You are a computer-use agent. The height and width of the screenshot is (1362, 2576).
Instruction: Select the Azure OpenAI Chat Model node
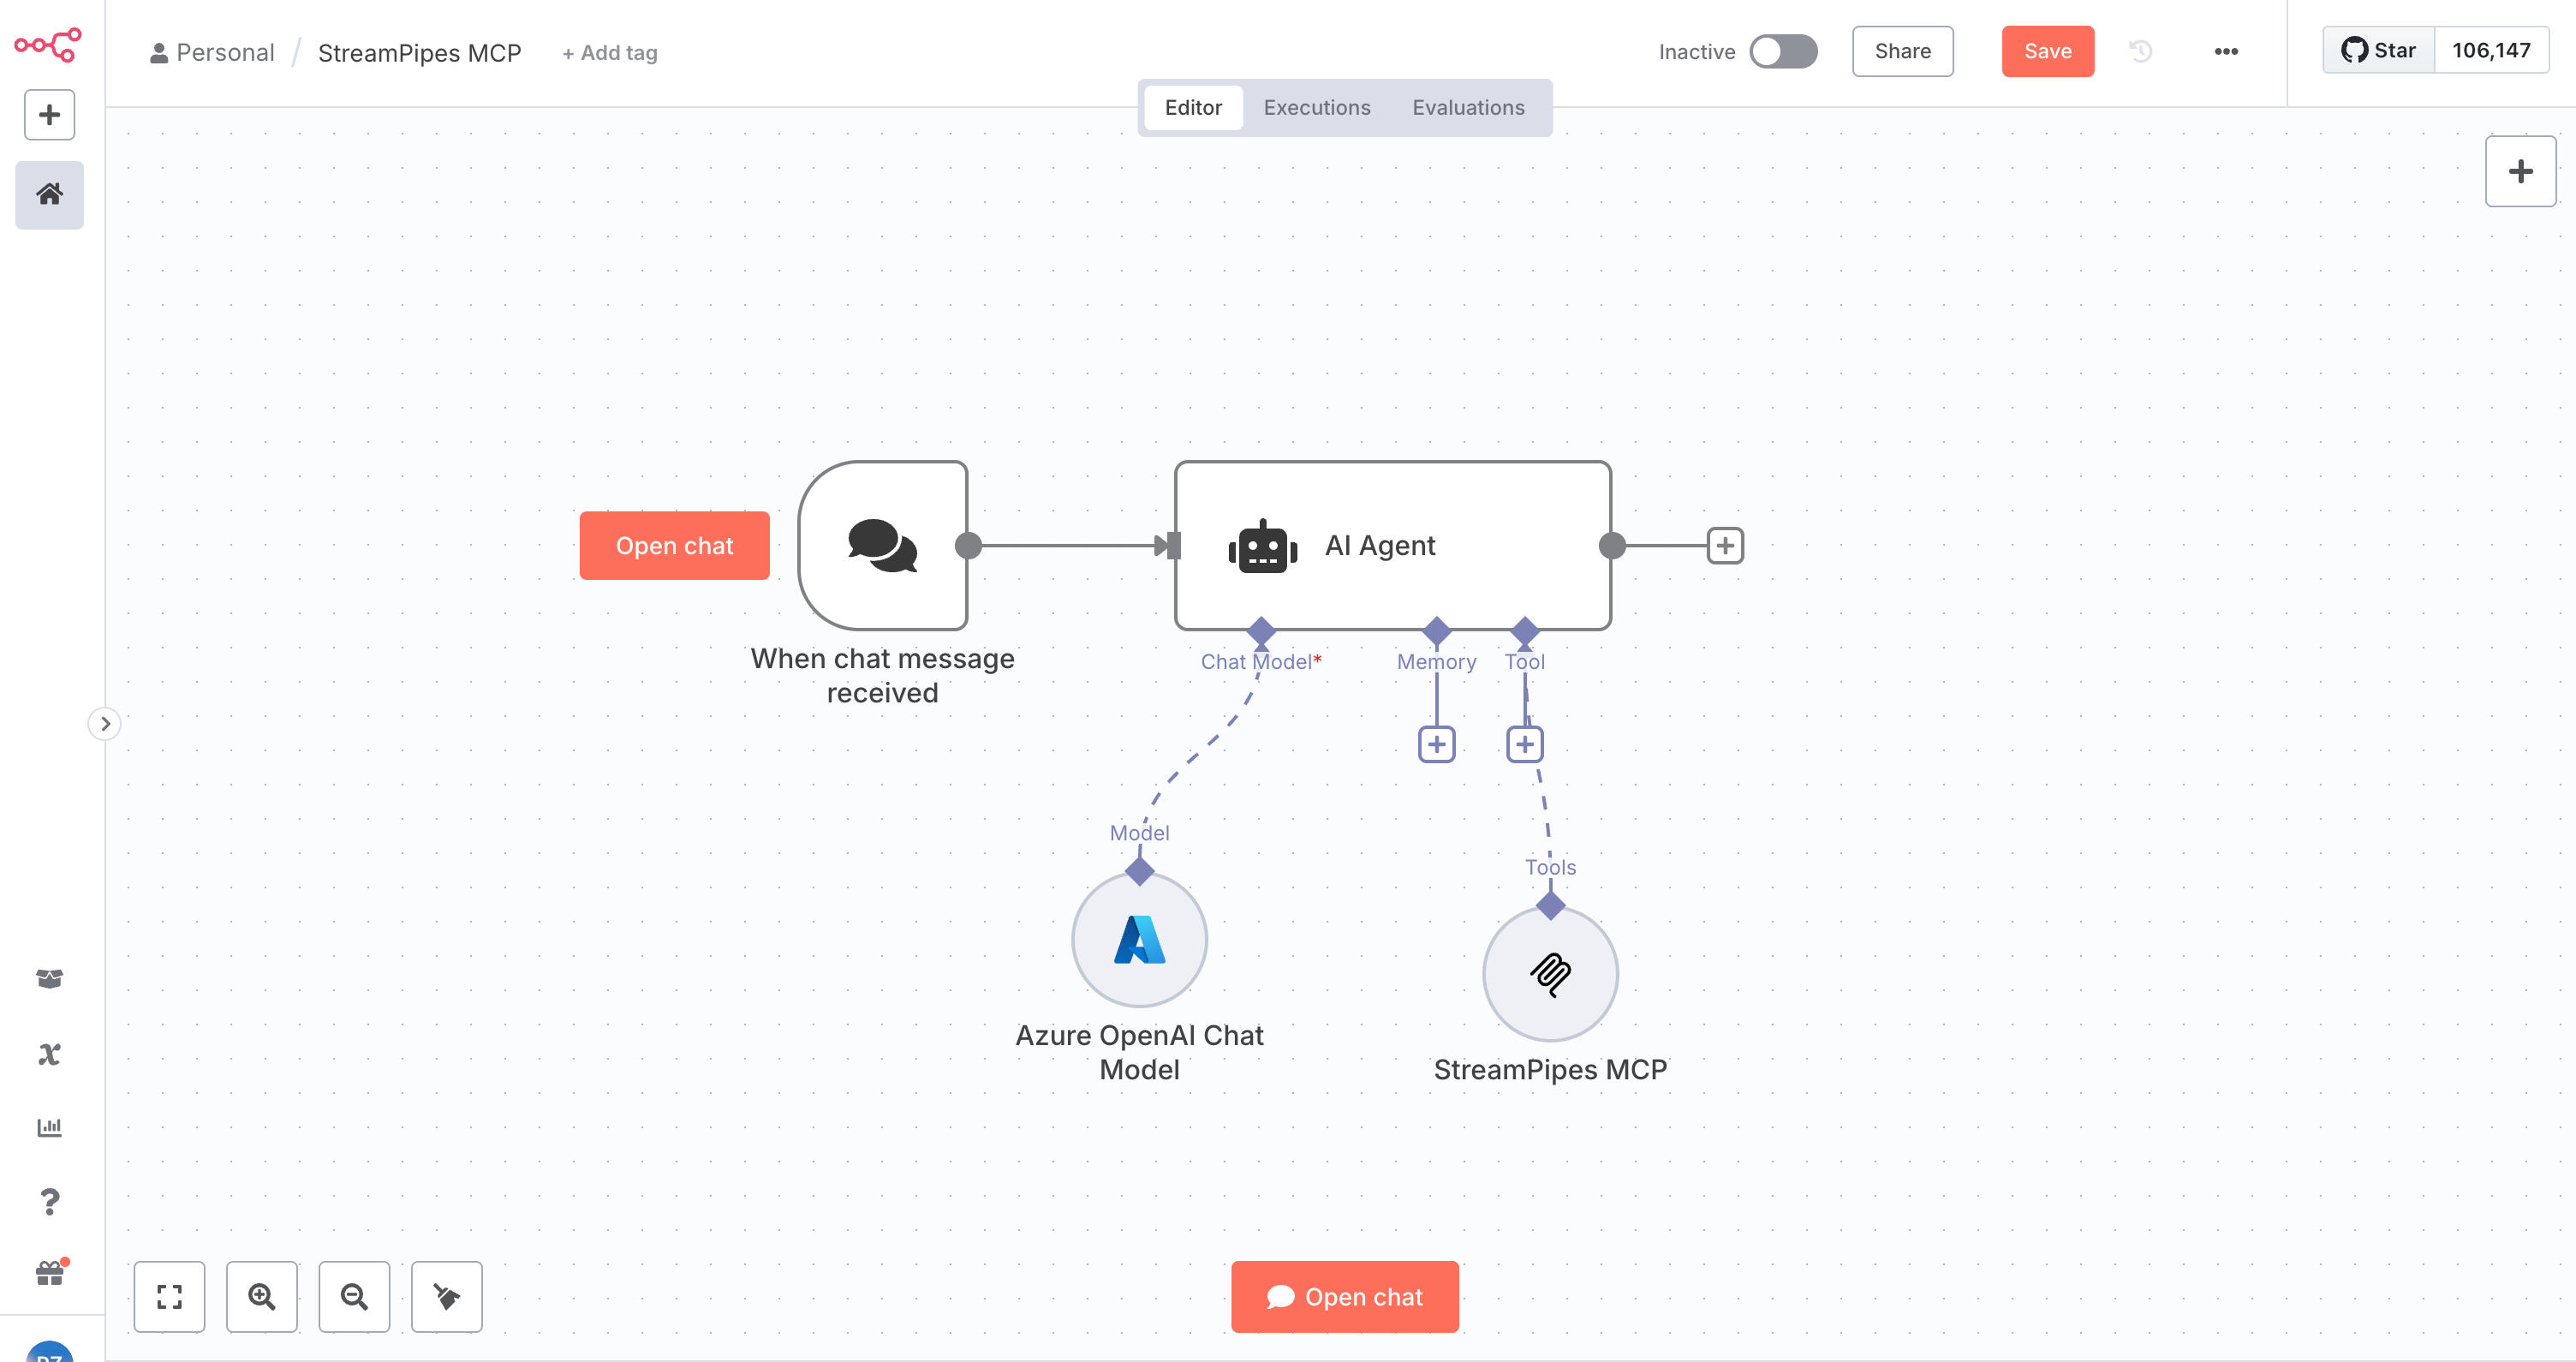[x=1139, y=940]
